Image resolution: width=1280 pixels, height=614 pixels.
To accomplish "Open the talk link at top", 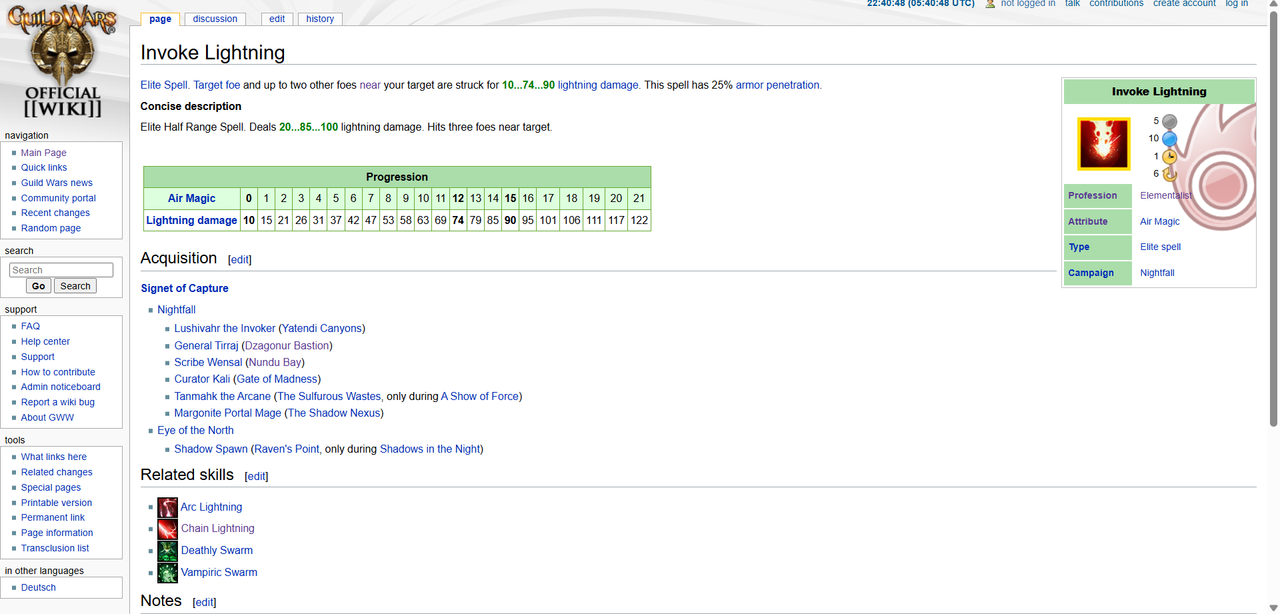I will [x=1072, y=4].
